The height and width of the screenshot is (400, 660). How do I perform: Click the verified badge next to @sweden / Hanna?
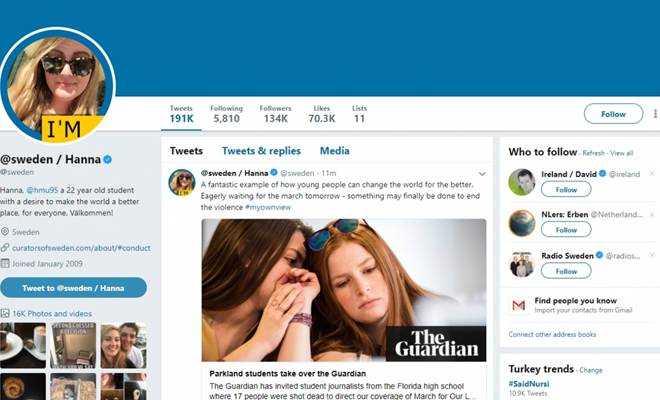click(x=108, y=160)
